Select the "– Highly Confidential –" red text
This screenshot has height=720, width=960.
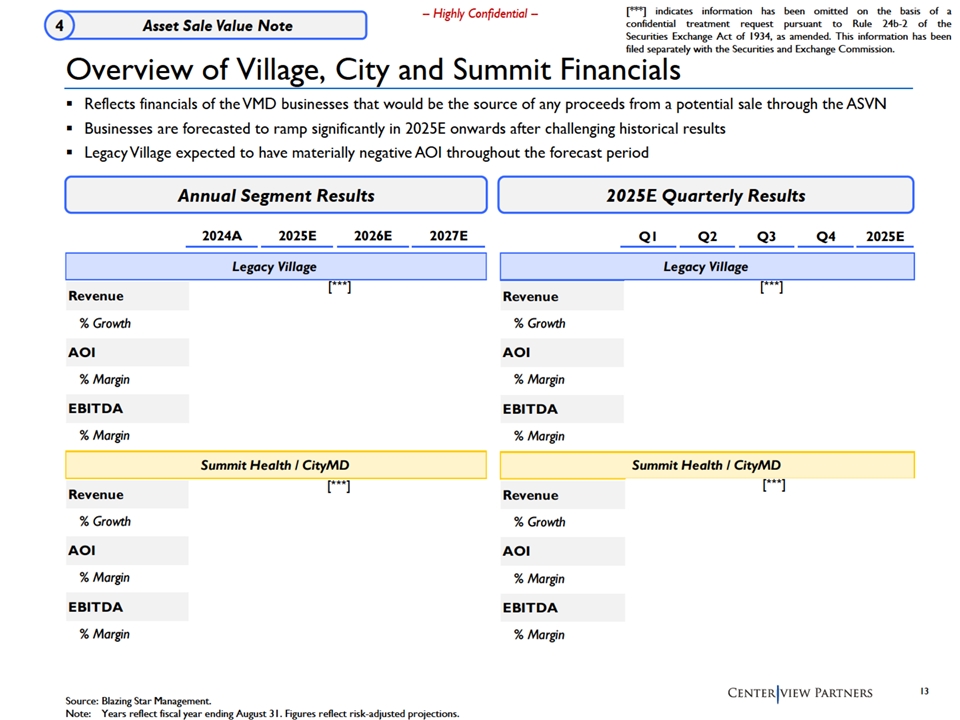coord(480,13)
